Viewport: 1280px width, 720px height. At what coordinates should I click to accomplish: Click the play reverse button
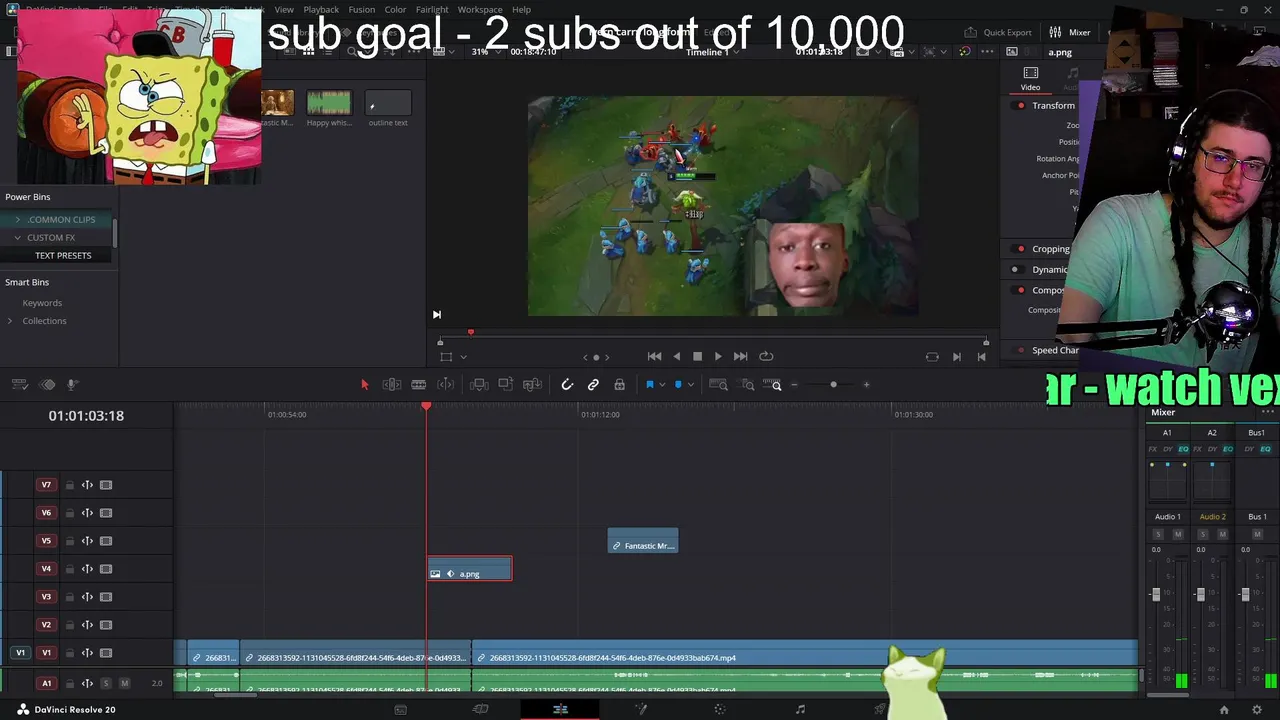[x=677, y=356]
